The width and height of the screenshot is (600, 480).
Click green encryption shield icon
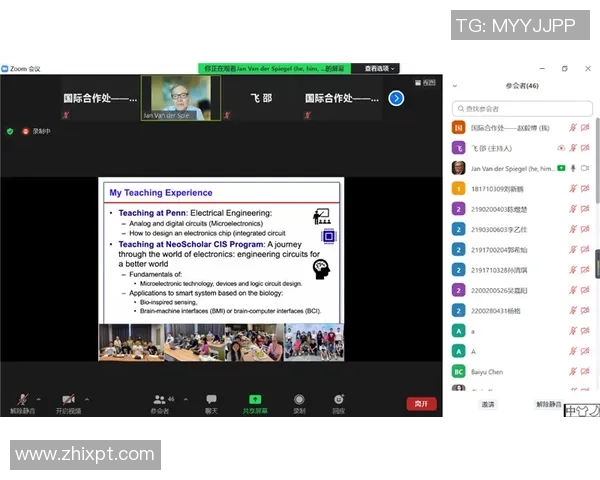click(x=10, y=131)
